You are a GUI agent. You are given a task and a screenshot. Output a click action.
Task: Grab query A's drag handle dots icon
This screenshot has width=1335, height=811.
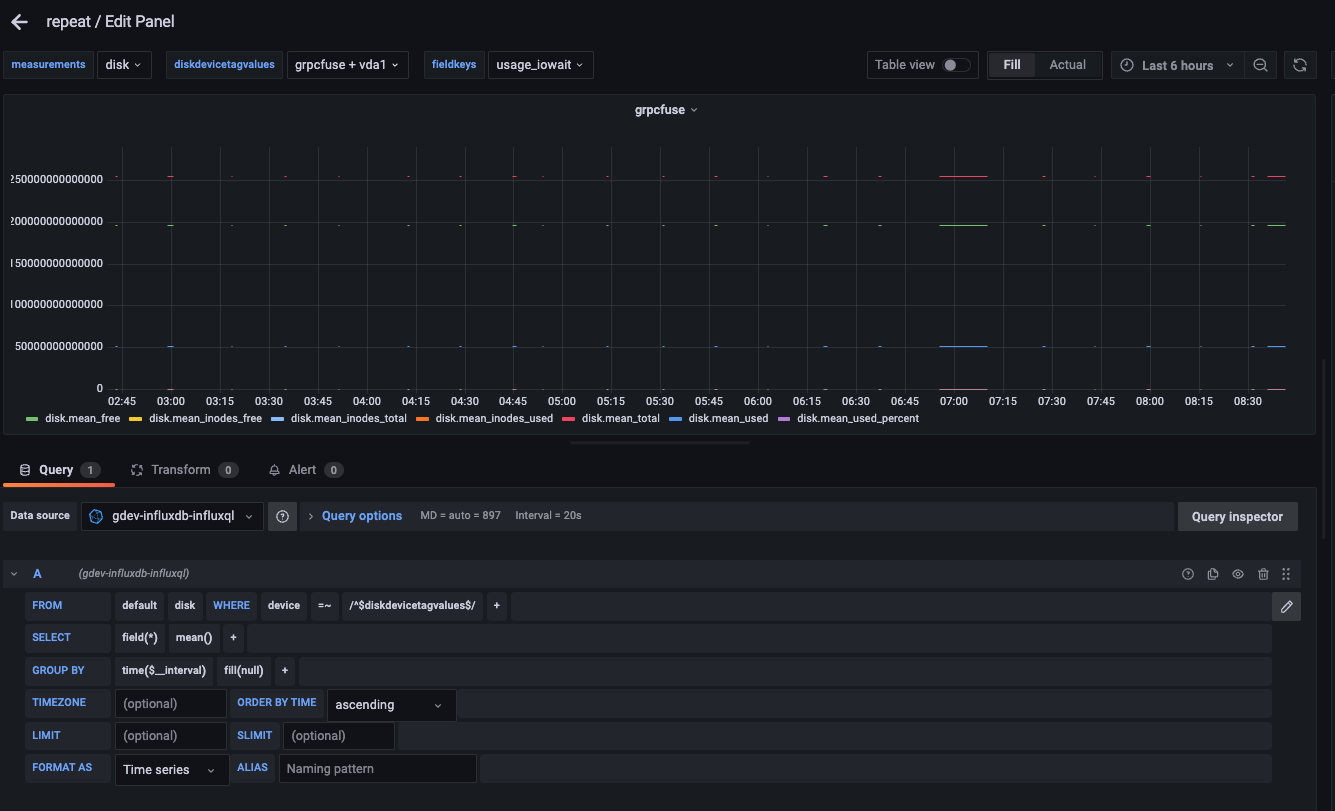[1287, 574]
